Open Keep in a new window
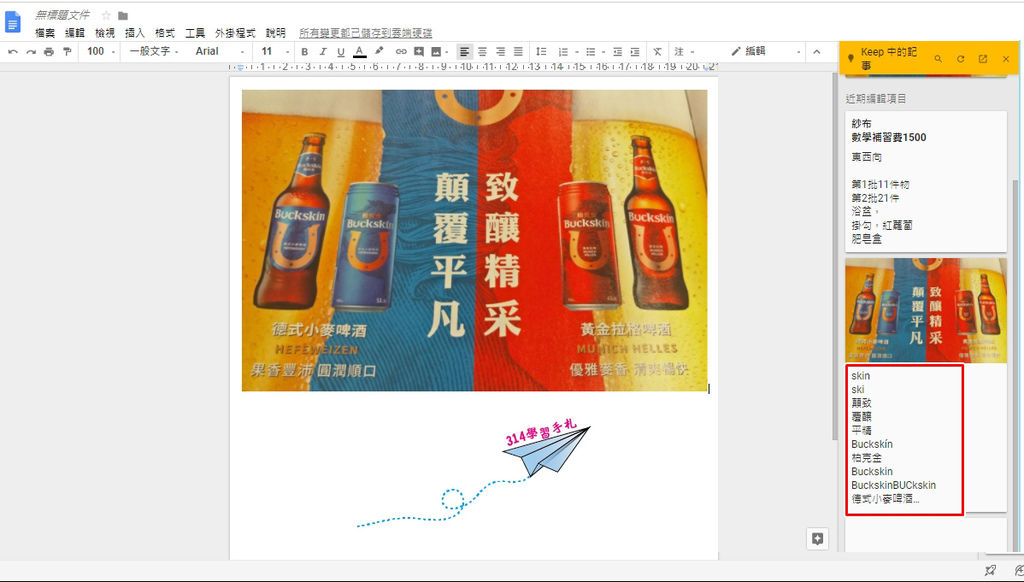The width and height of the screenshot is (1024, 582). point(983,59)
